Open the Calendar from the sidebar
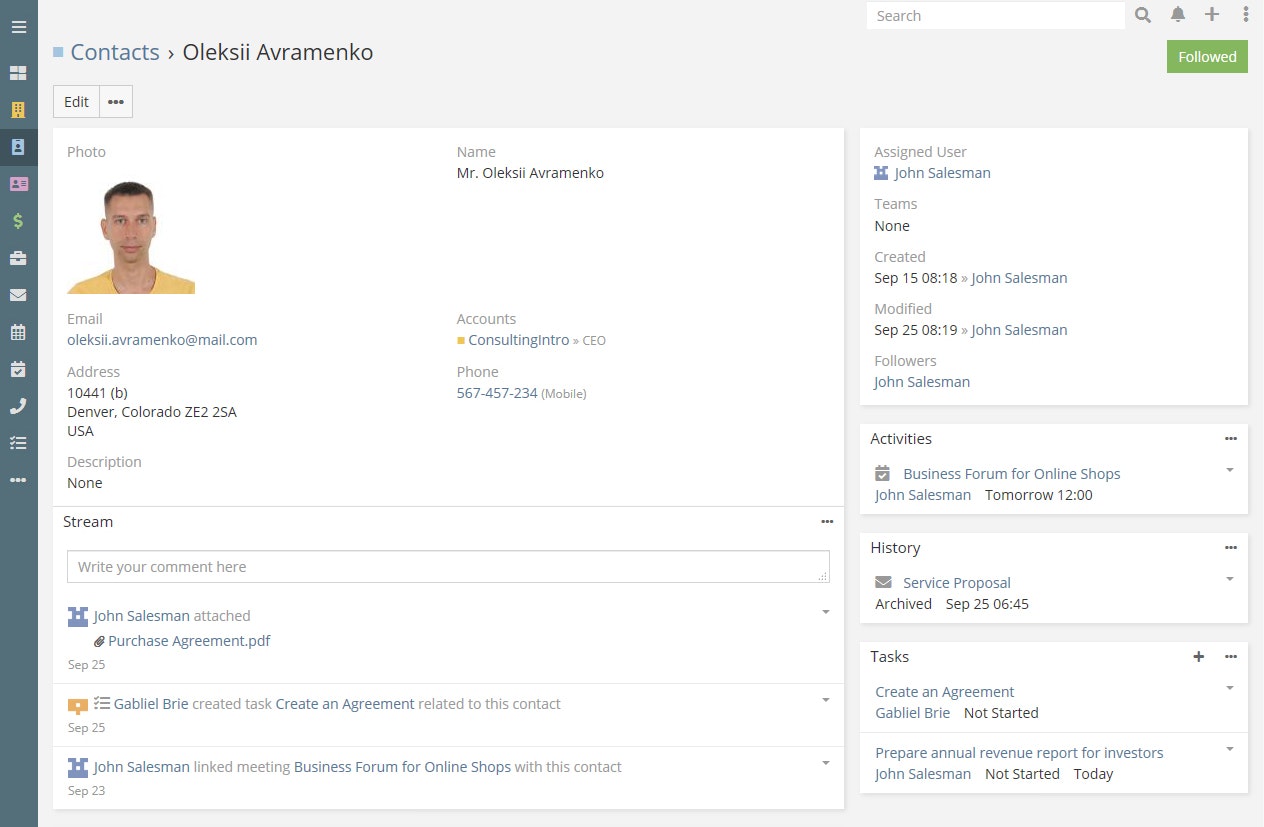Screen dimensions: 1264x827 coord(18,331)
